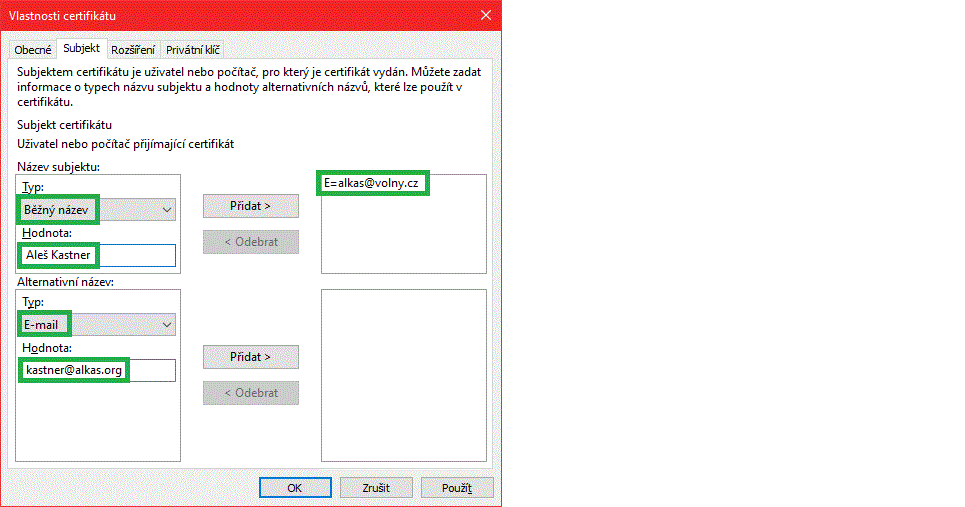
Task: Open the Rozšíření tab
Action: [x=133, y=49]
